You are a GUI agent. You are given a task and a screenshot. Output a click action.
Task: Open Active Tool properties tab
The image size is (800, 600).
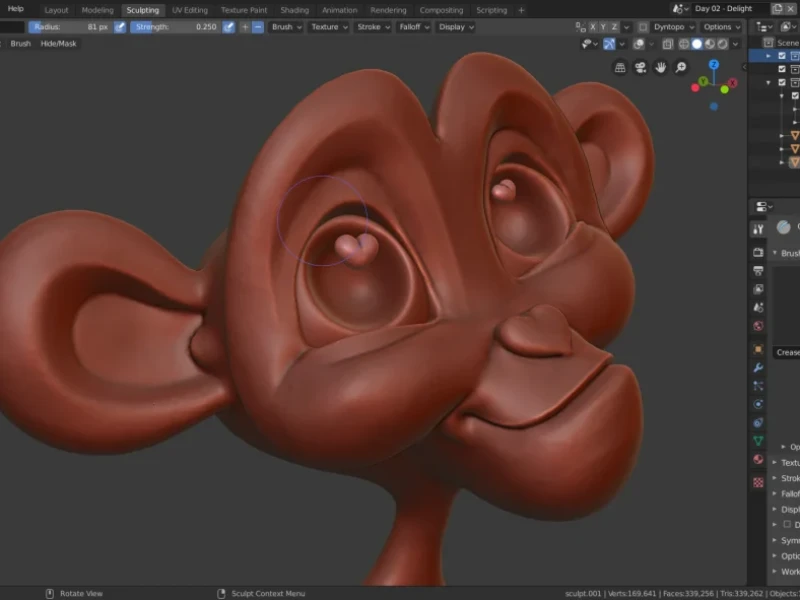coord(758,229)
